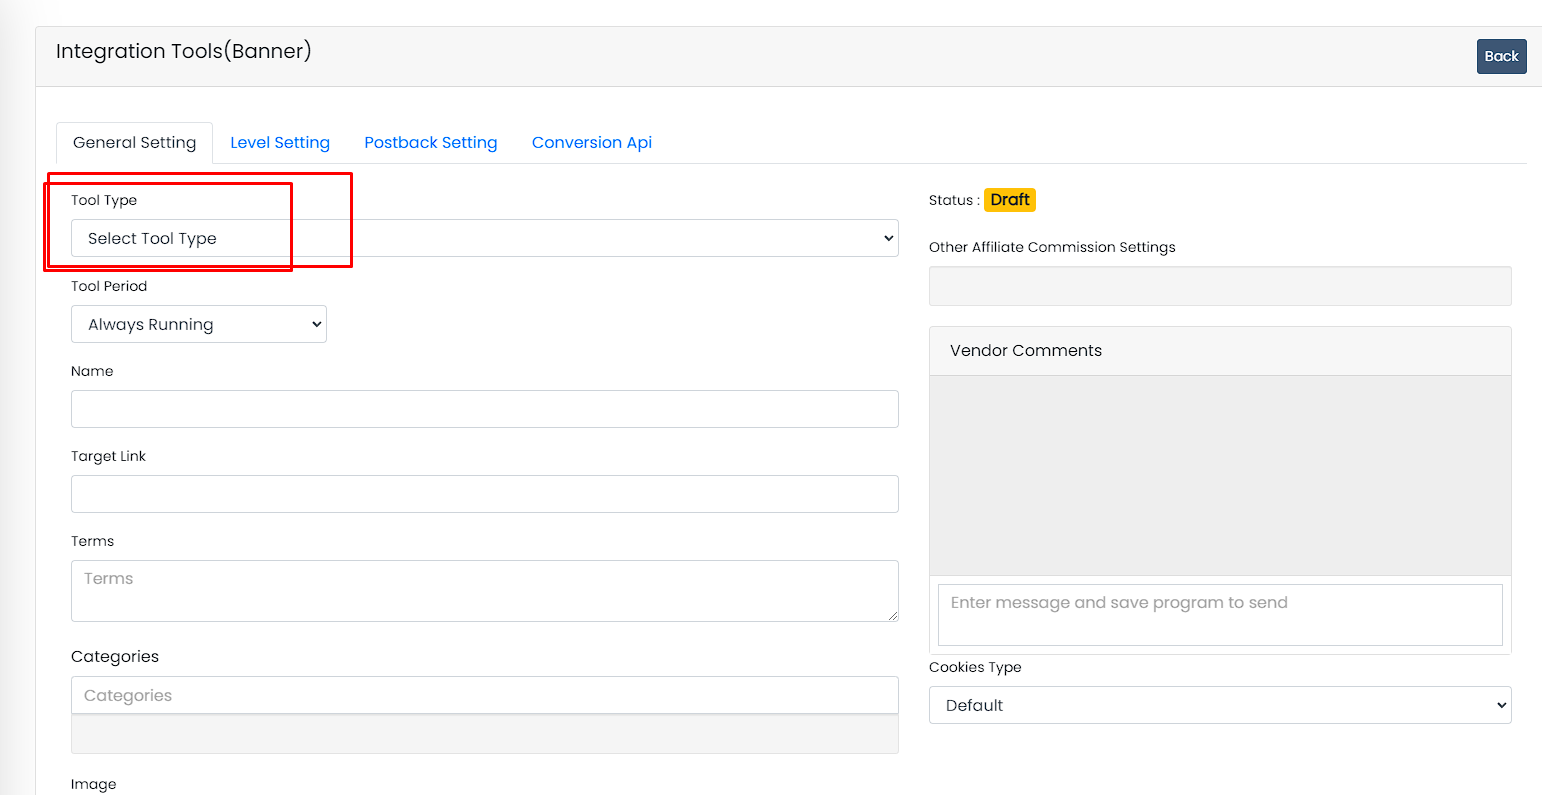
Task: Click the yellow Draft status badge
Action: (1009, 200)
